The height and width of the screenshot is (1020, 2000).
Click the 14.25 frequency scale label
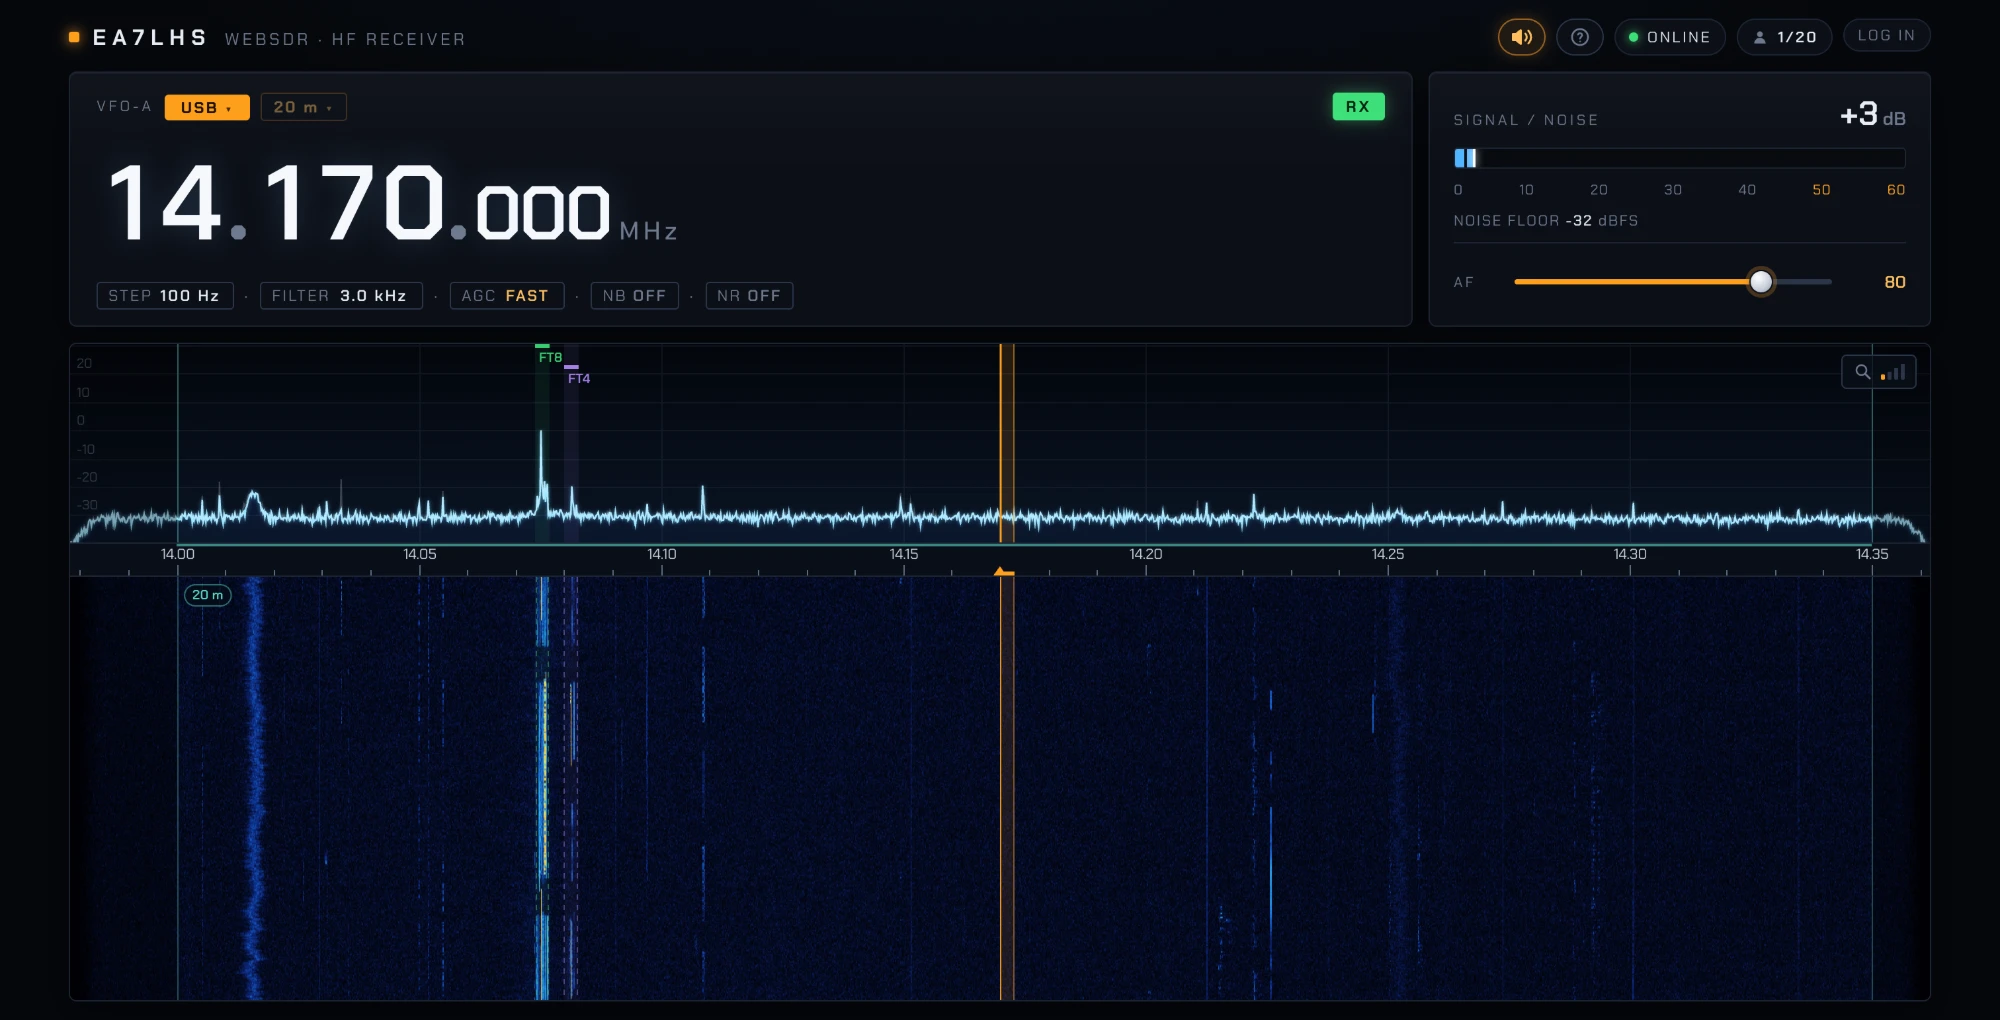1388,554
